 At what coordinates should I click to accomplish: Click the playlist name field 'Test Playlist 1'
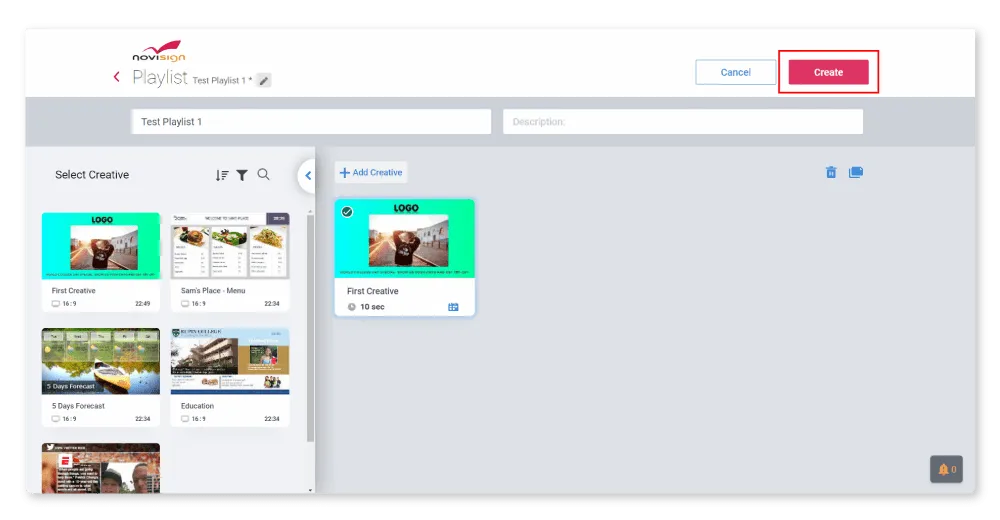311,122
